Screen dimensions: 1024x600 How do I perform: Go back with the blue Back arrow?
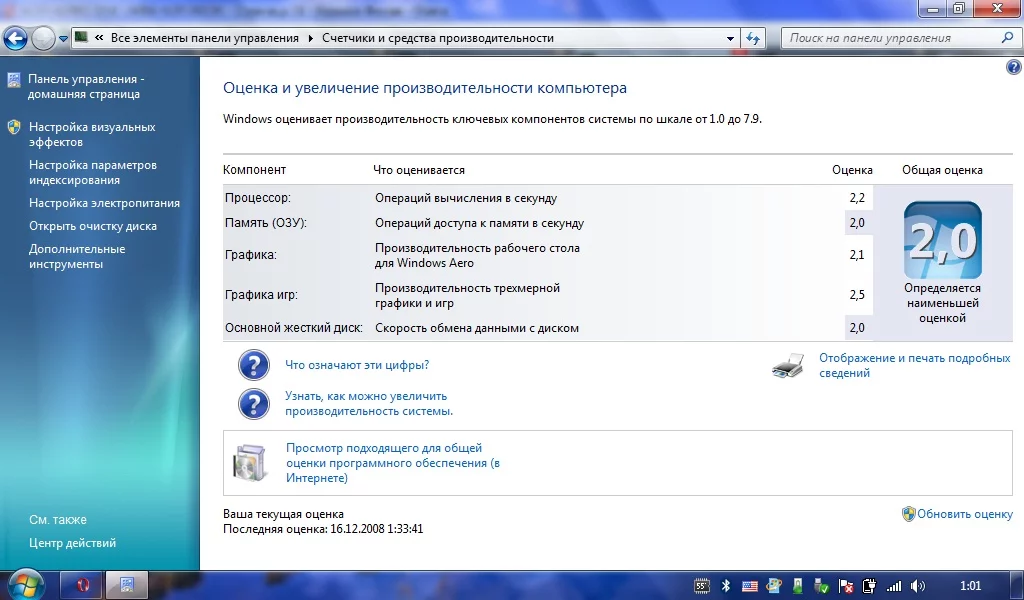click(x=16, y=39)
